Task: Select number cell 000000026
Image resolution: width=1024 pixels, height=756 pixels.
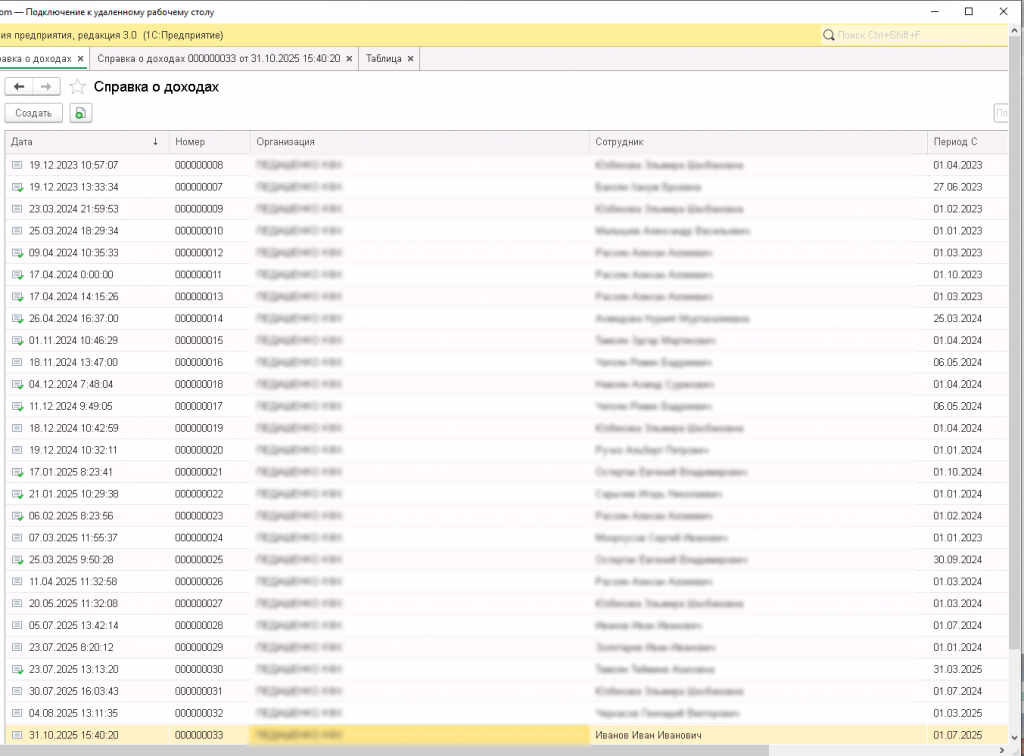Action: click(x=209, y=582)
